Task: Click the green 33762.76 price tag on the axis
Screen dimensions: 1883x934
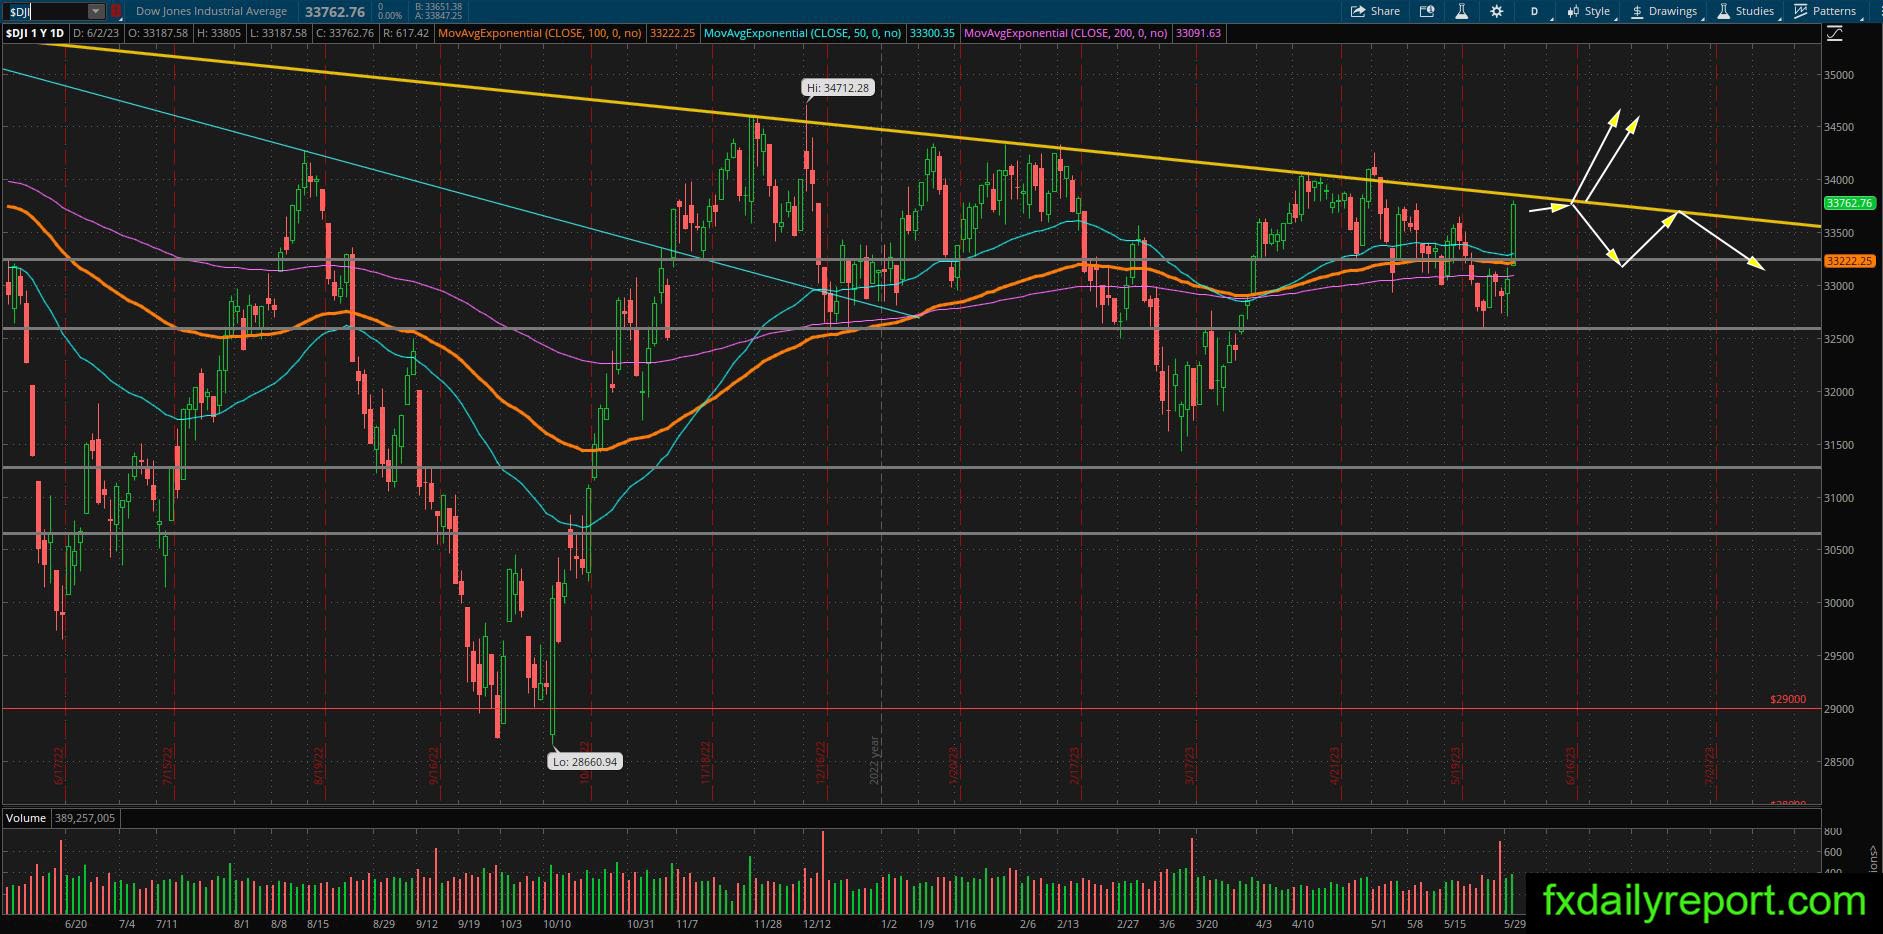Action: tap(1848, 203)
